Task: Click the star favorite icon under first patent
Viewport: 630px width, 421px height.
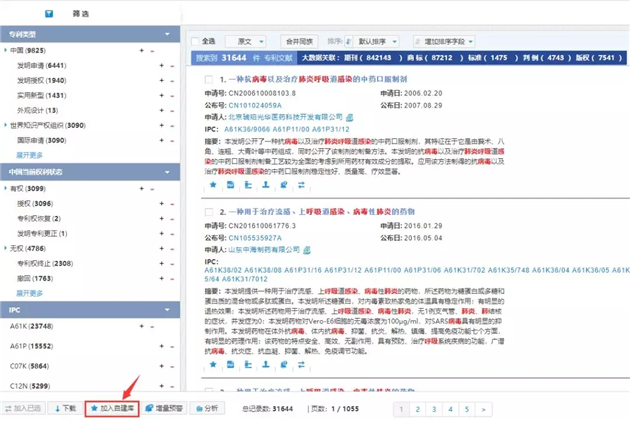Action: pos(211,185)
